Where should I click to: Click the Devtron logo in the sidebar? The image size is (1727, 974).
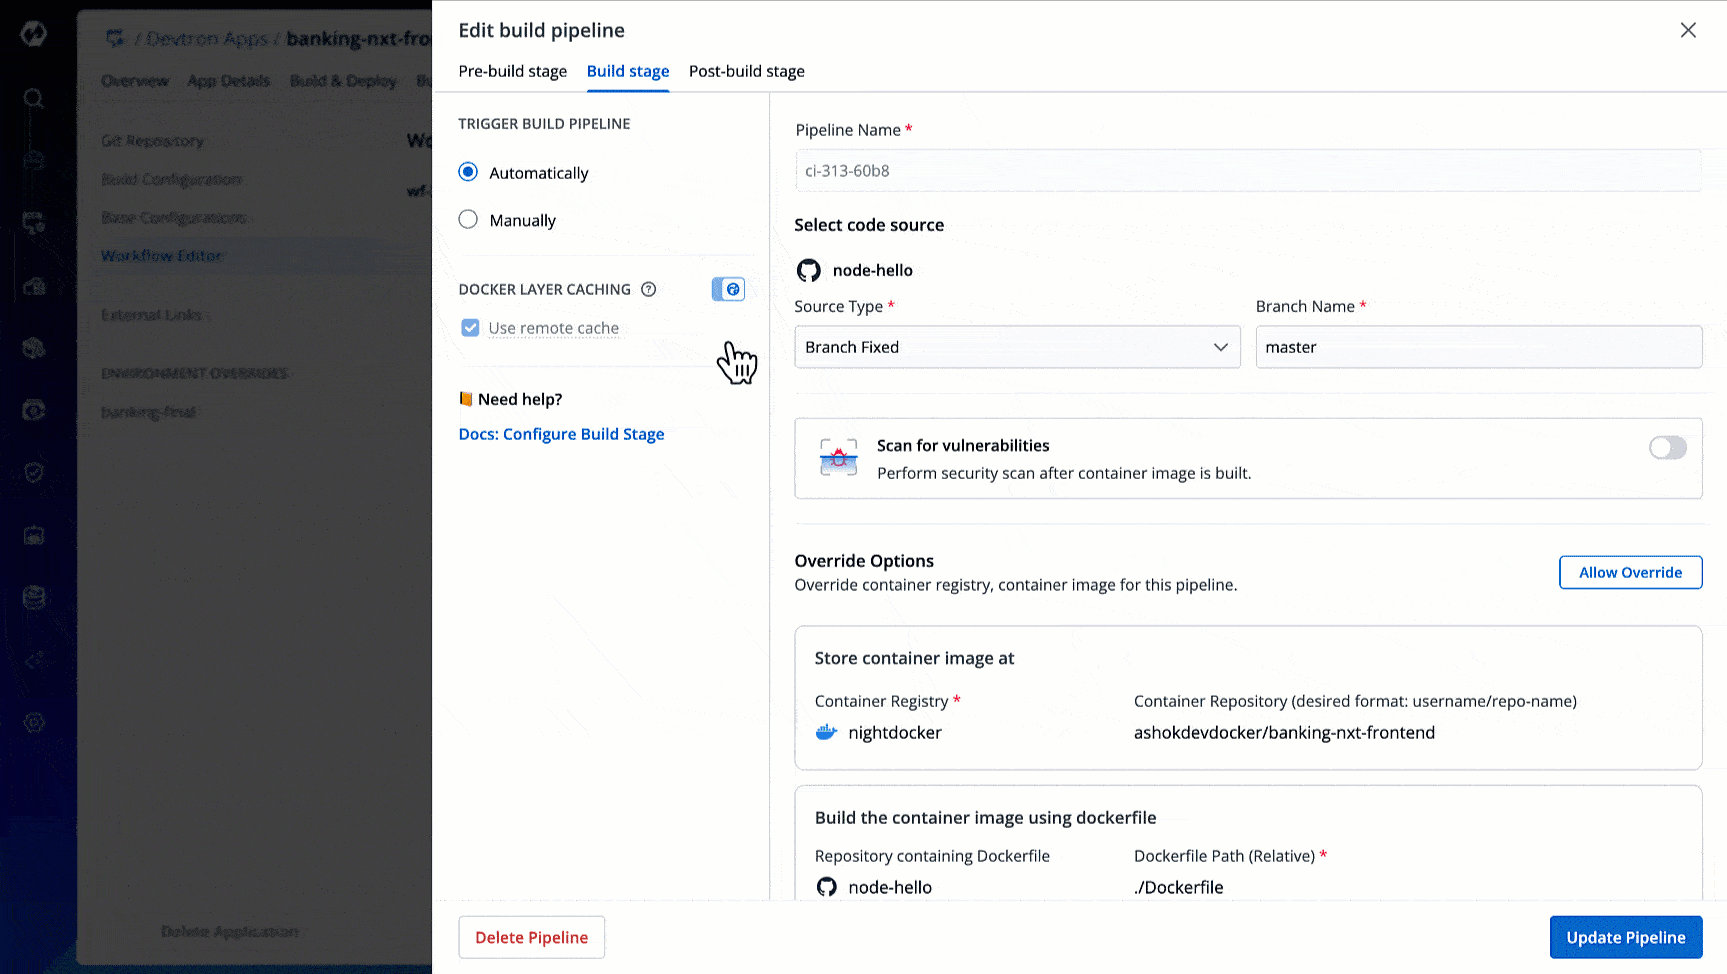34,34
